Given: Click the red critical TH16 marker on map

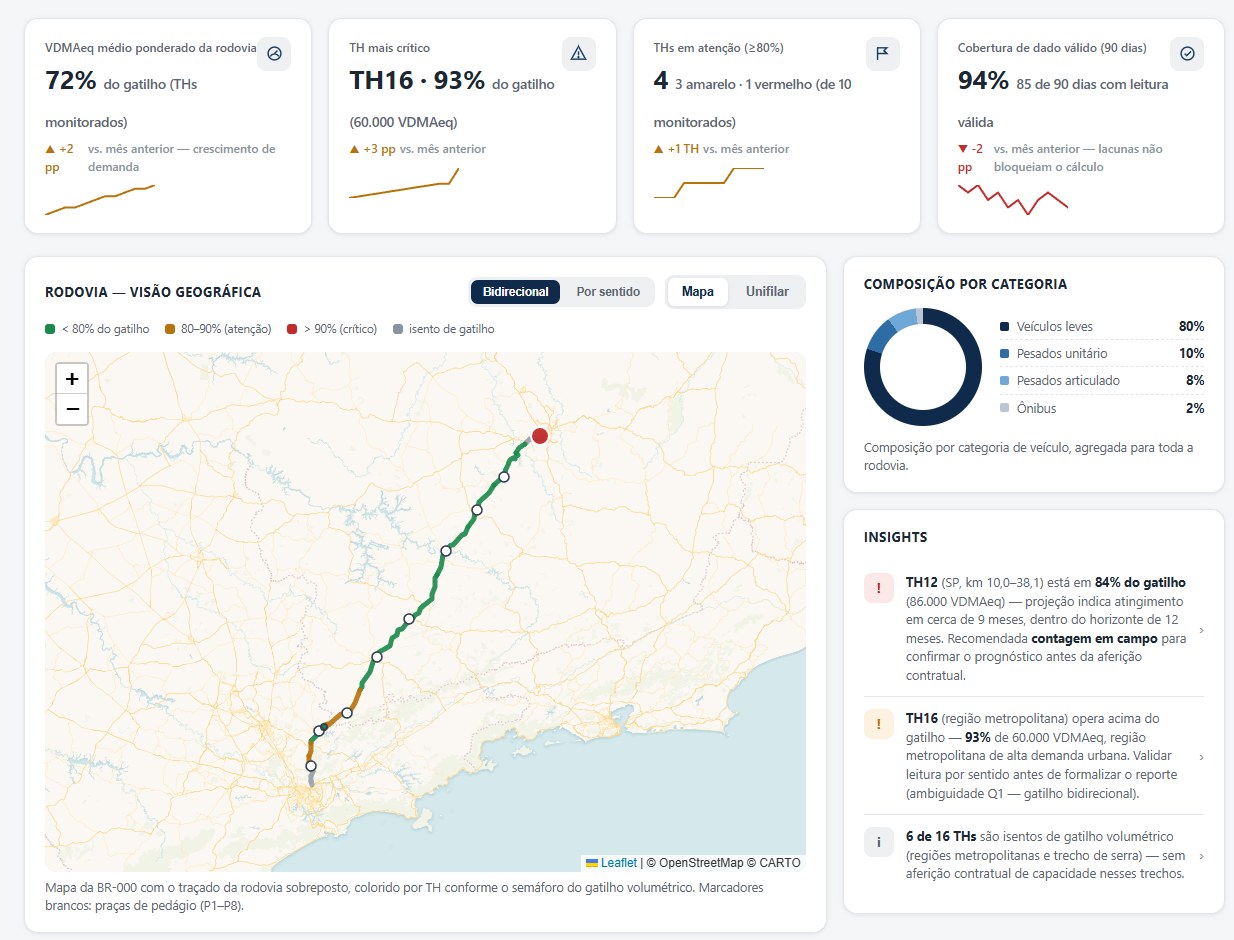Looking at the screenshot, I should click(x=540, y=436).
